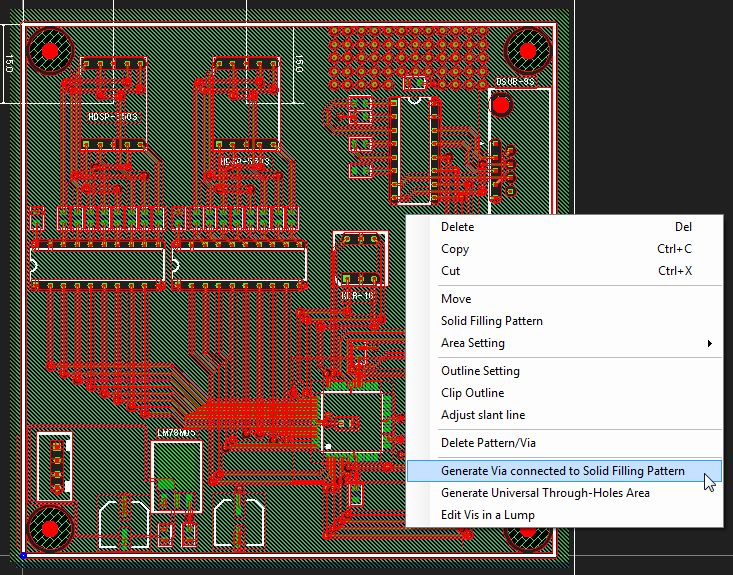Select the red pad atop the DSUB connector
Viewport: 733px width, 575px height.
(x=501, y=105)
